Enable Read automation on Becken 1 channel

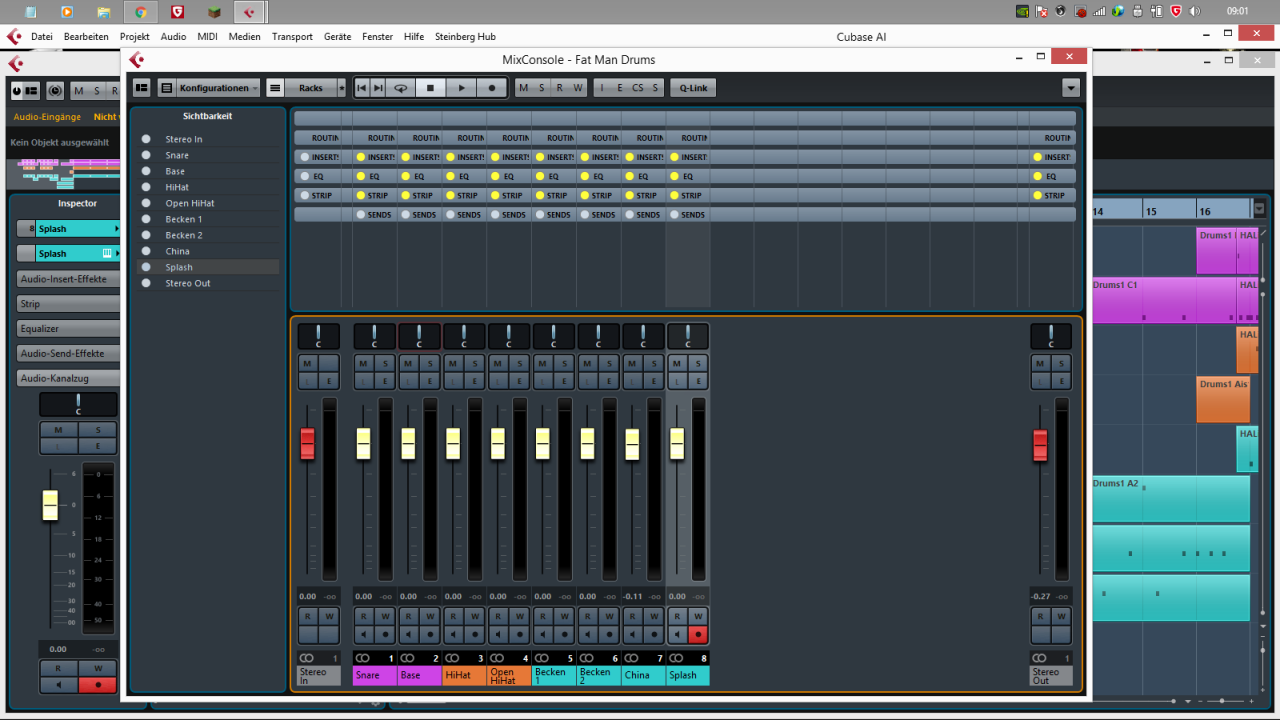pyautogui.click(x=542, y=616)
